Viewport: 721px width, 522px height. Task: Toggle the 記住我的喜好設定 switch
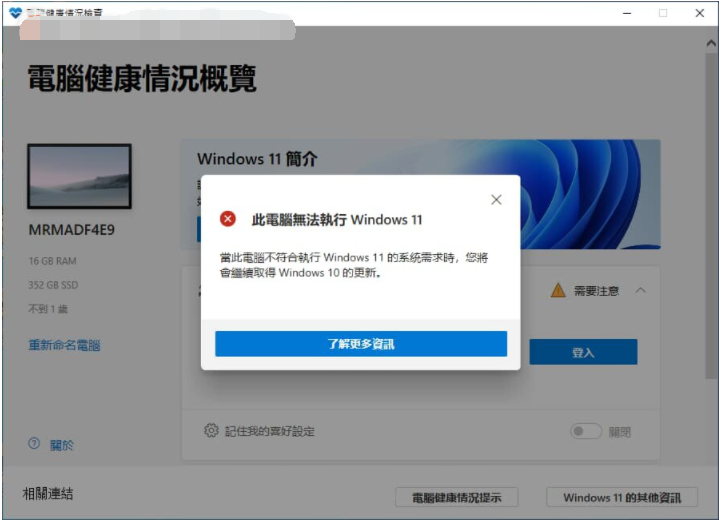click(x=586, y=432)
